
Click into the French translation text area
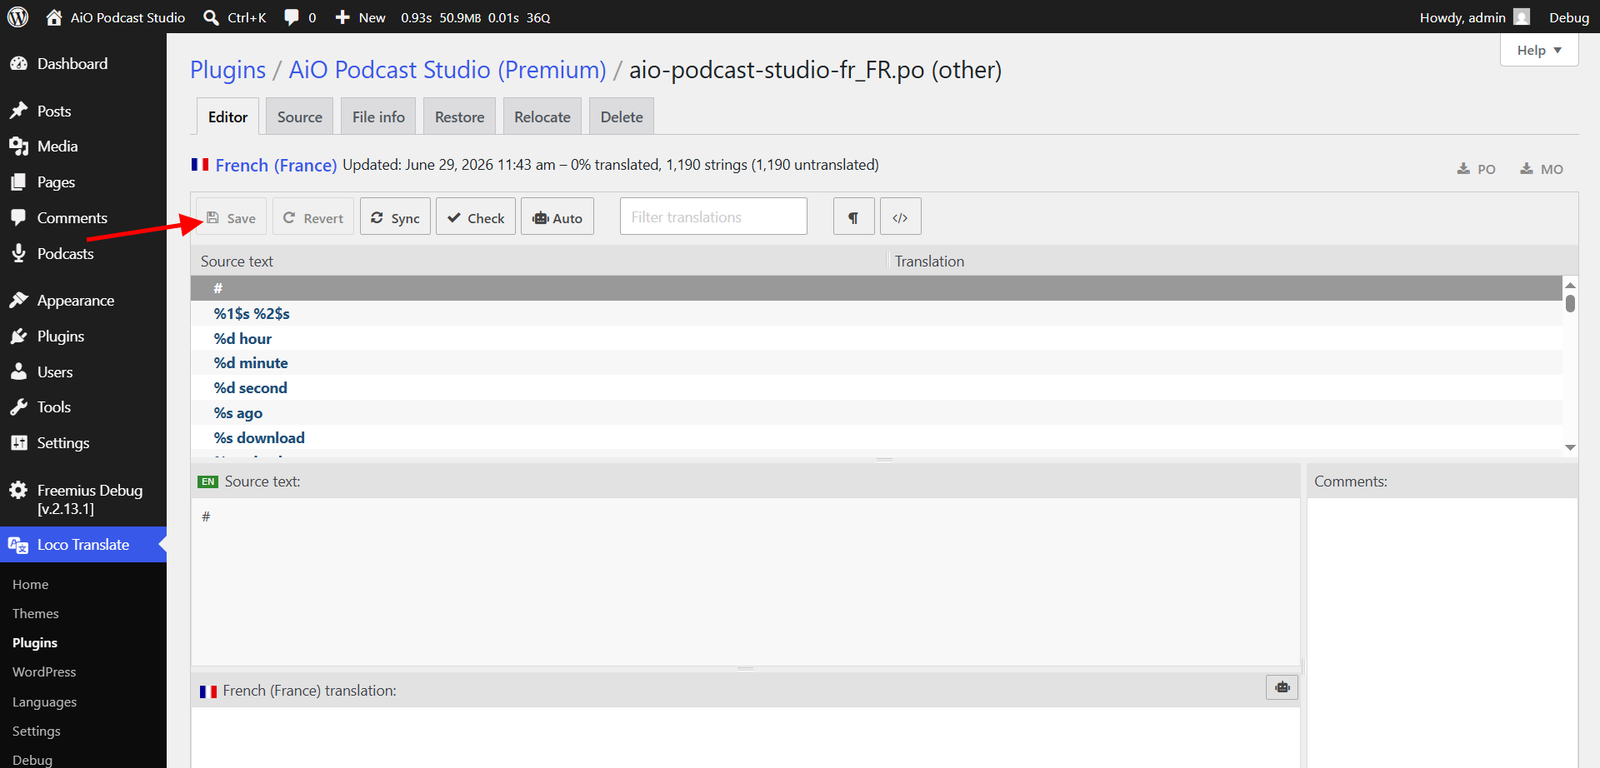(x=745, y=738)
